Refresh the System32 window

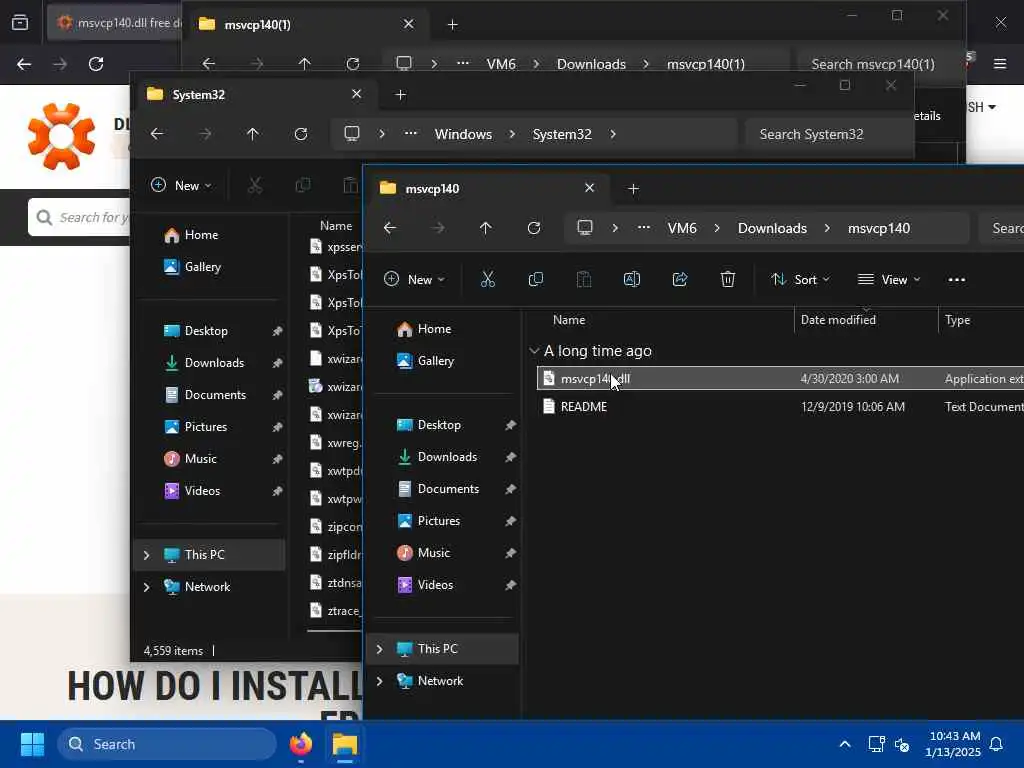click(x=300, y=134)
